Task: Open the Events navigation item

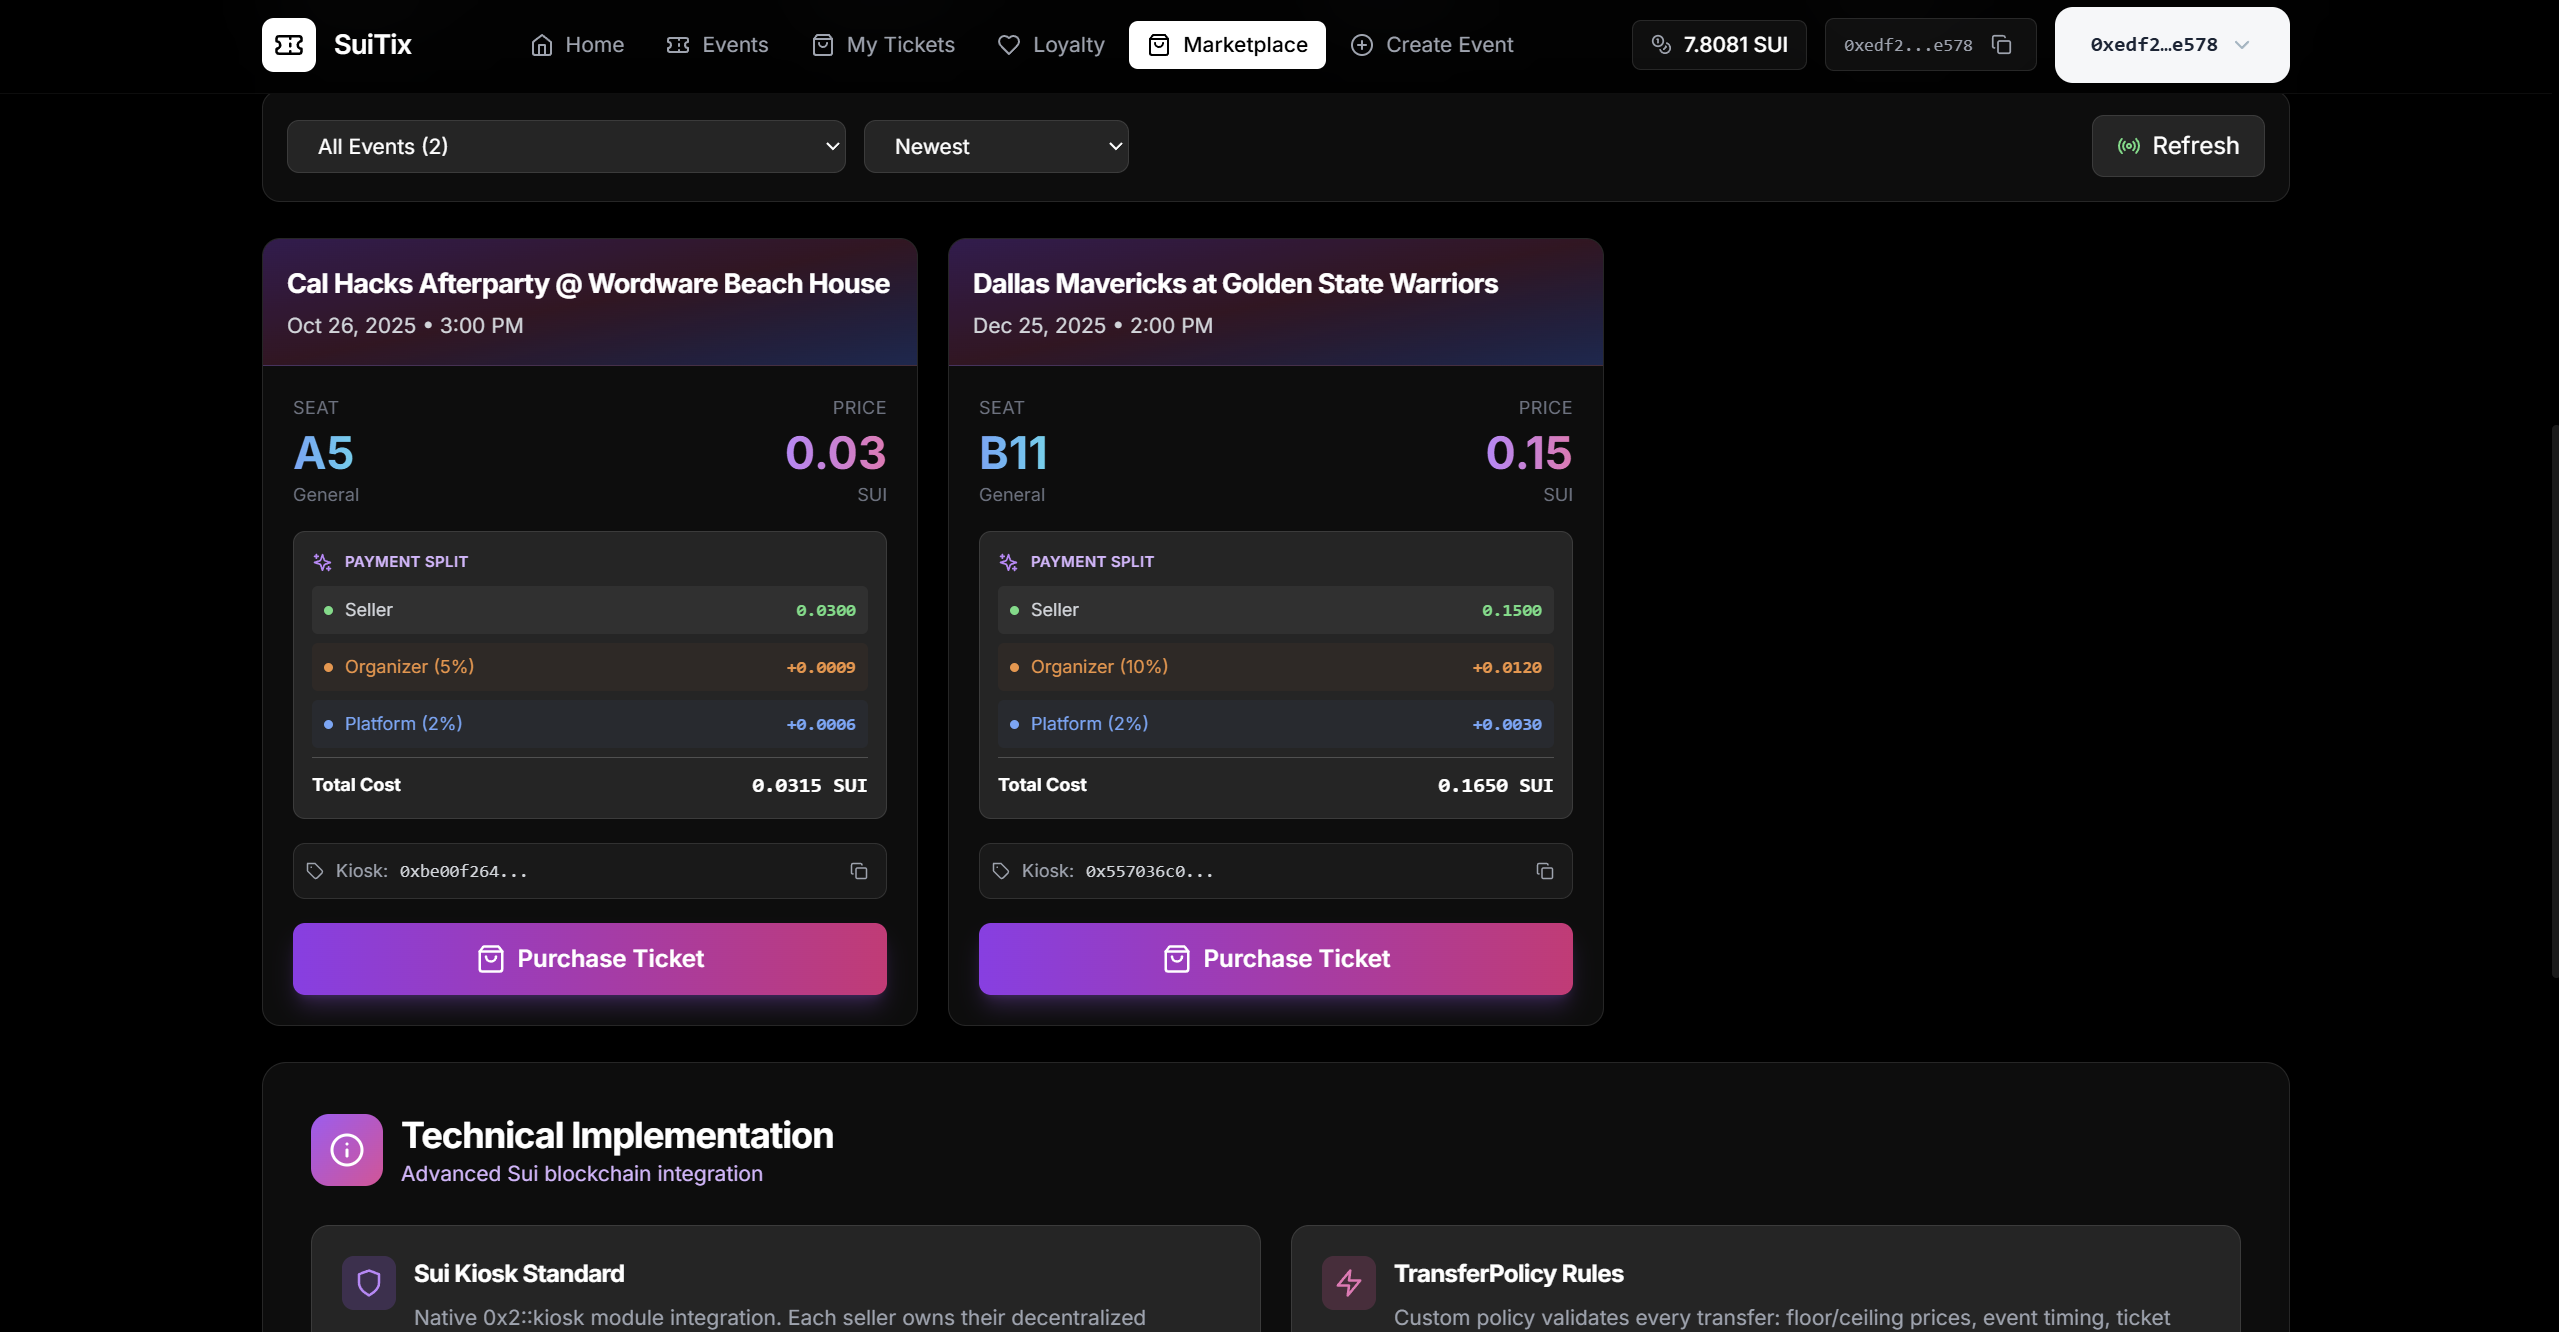Action: tap(717, 45)
